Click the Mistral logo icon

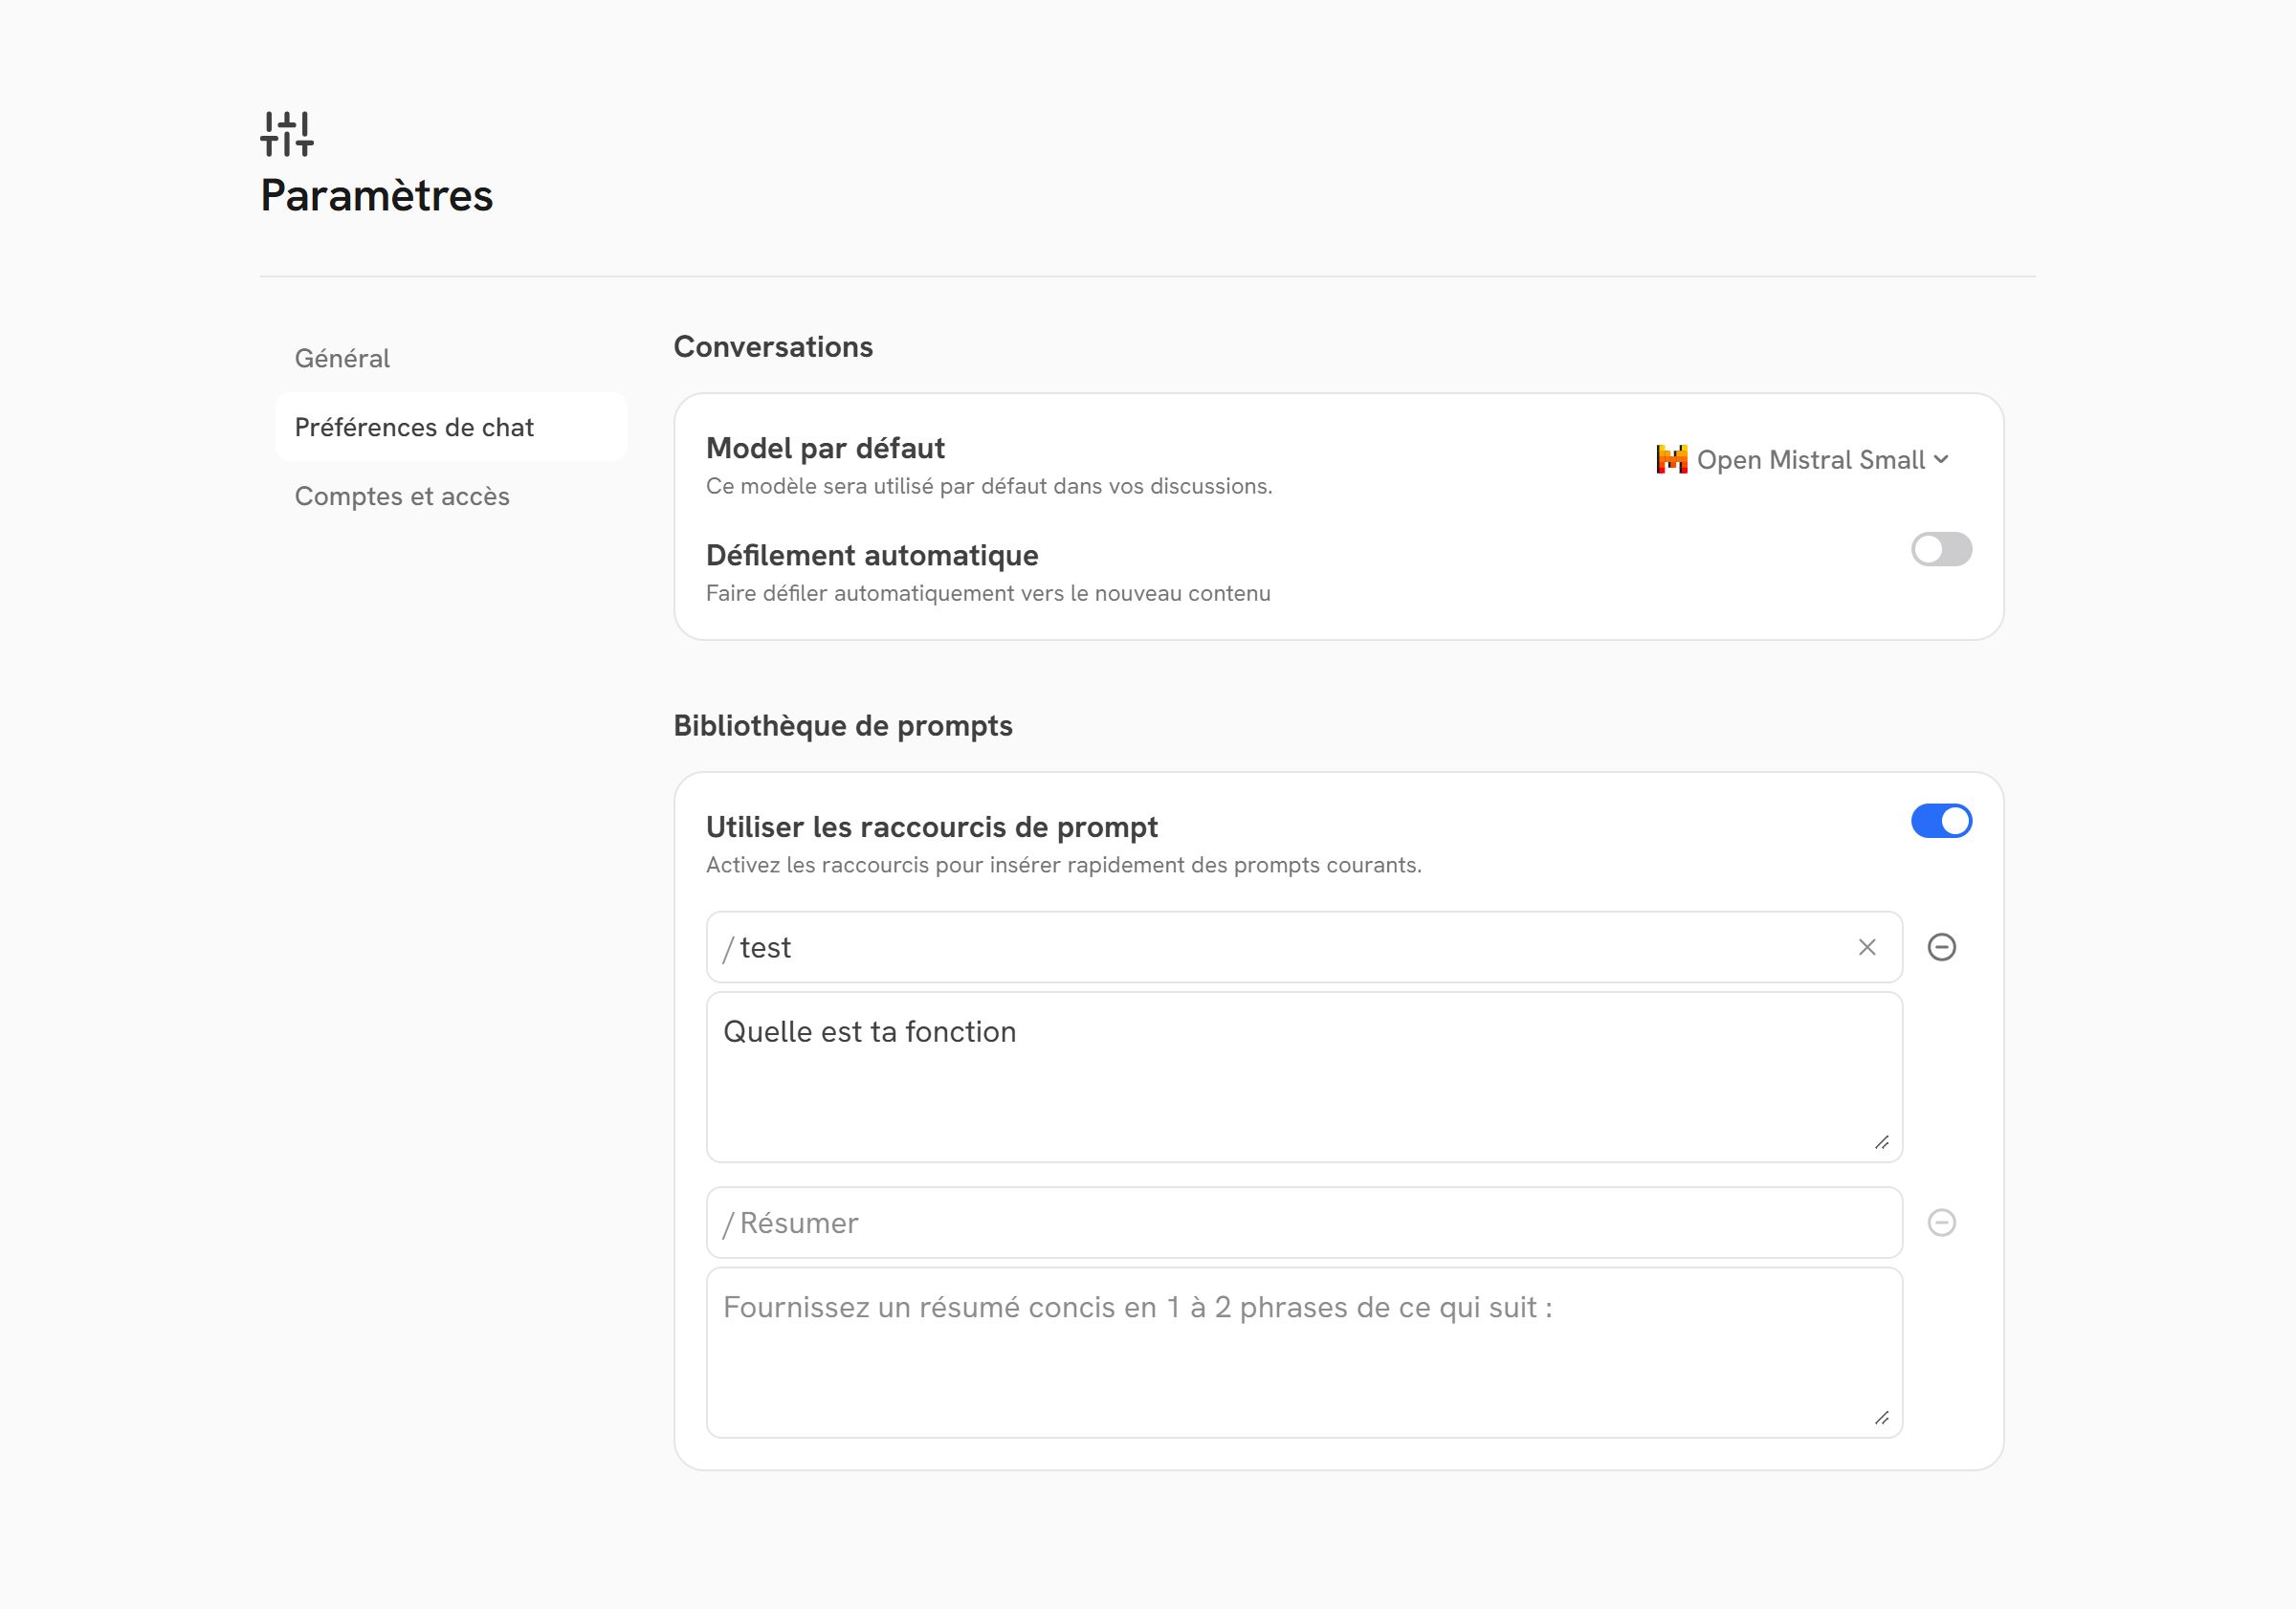click(x=1671, y=459)
